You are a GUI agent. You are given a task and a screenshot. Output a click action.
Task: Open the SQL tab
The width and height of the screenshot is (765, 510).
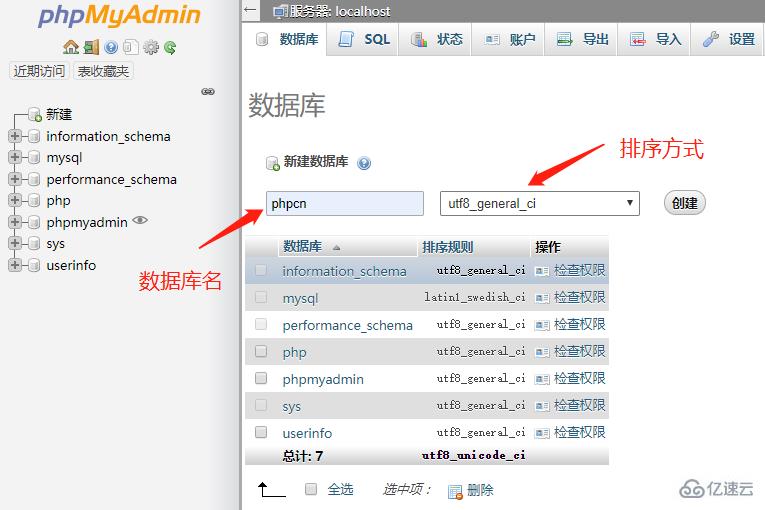[x=363, y=39]
